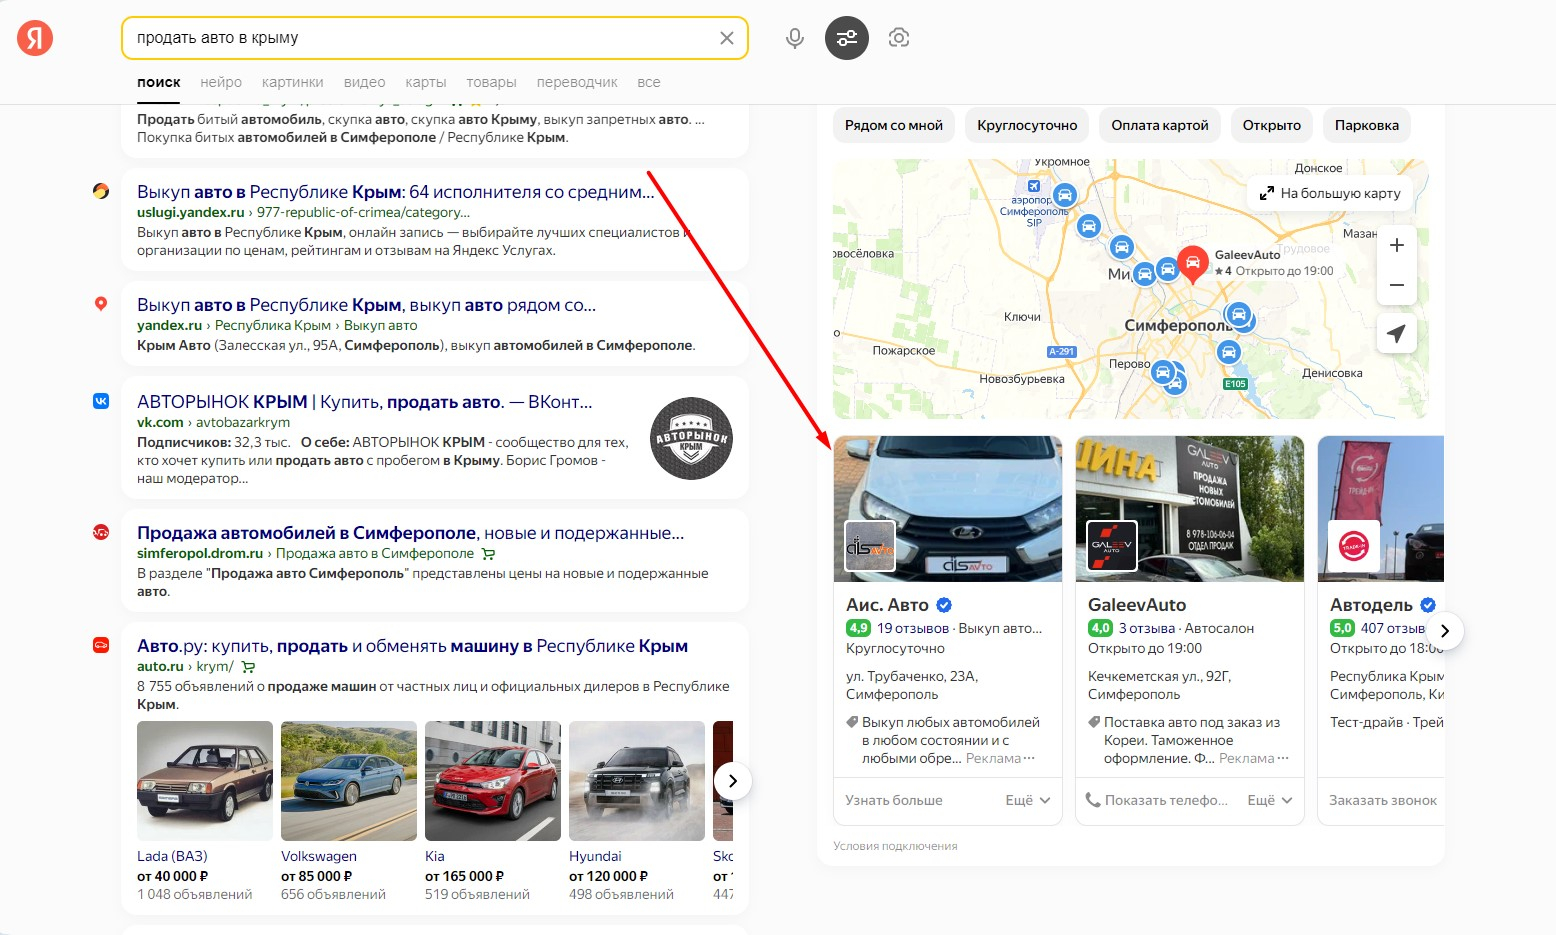Switch to the 'картинки' tab
Image resolution: width=1556 pixels, height=935 pixels.
[293, 82]
